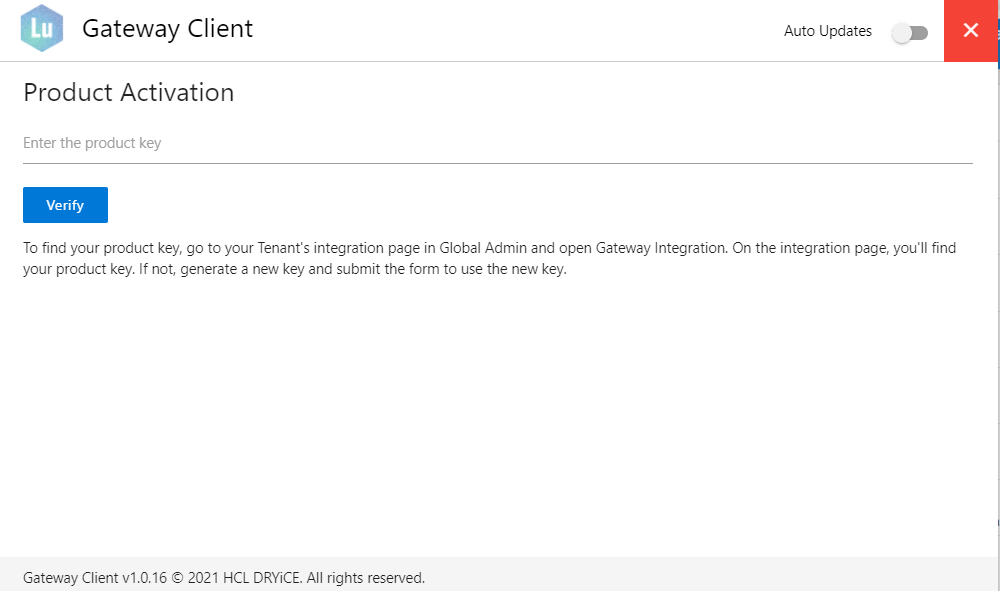Click the Auto Updates slider control
The width and height of the screenshot is (1000, 591).
tap(909, 32)
